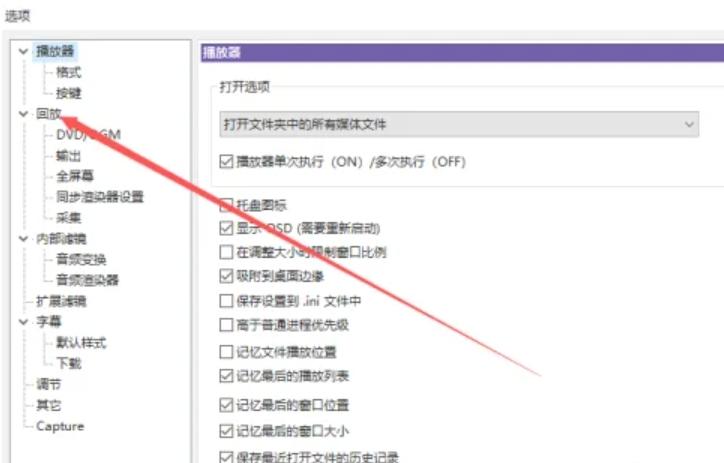Select 音频渲染器 under 内部滤镜
Screen dimensions: 724x463
88,280
